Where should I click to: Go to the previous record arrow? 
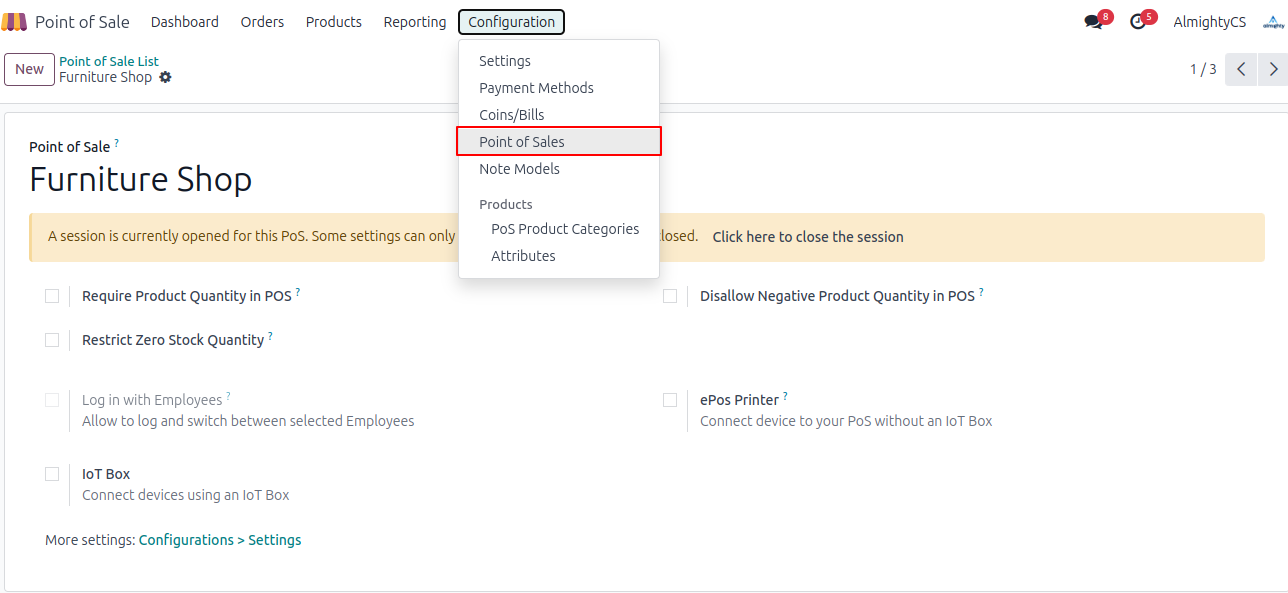pyautogui.click(x=1240, y=69)
